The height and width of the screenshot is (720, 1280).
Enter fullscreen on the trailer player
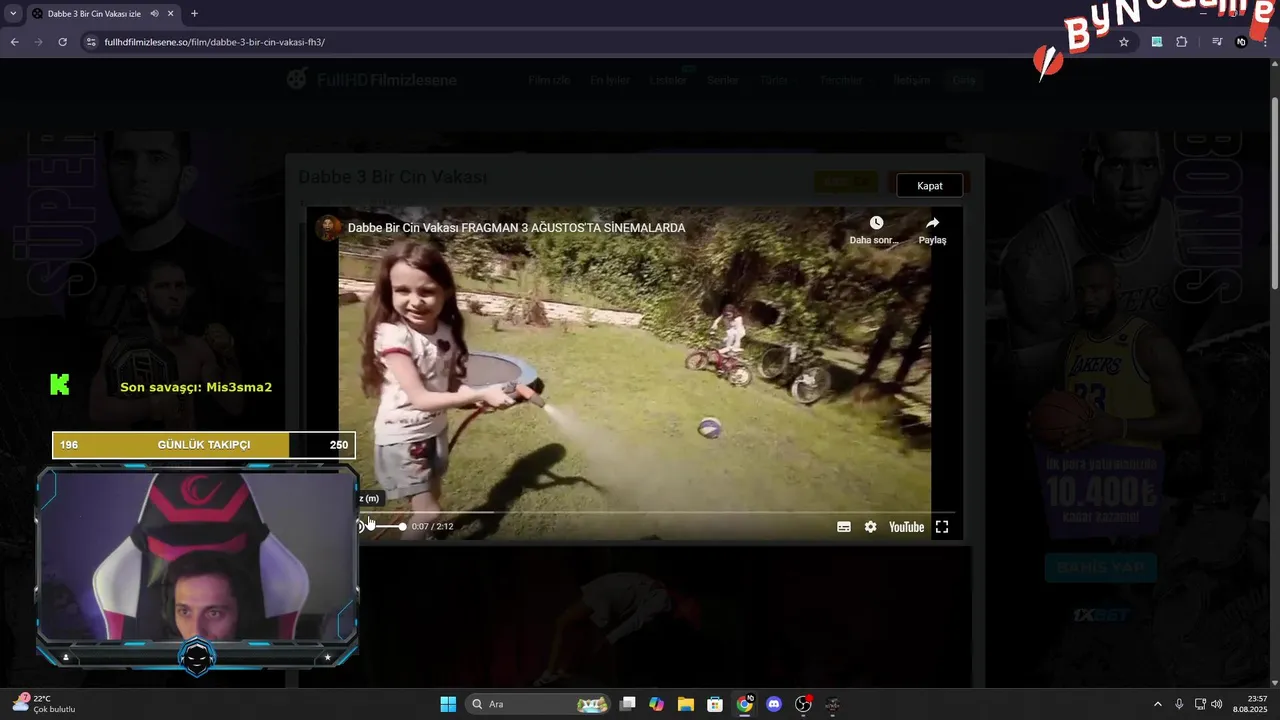(x=942, y=527)
